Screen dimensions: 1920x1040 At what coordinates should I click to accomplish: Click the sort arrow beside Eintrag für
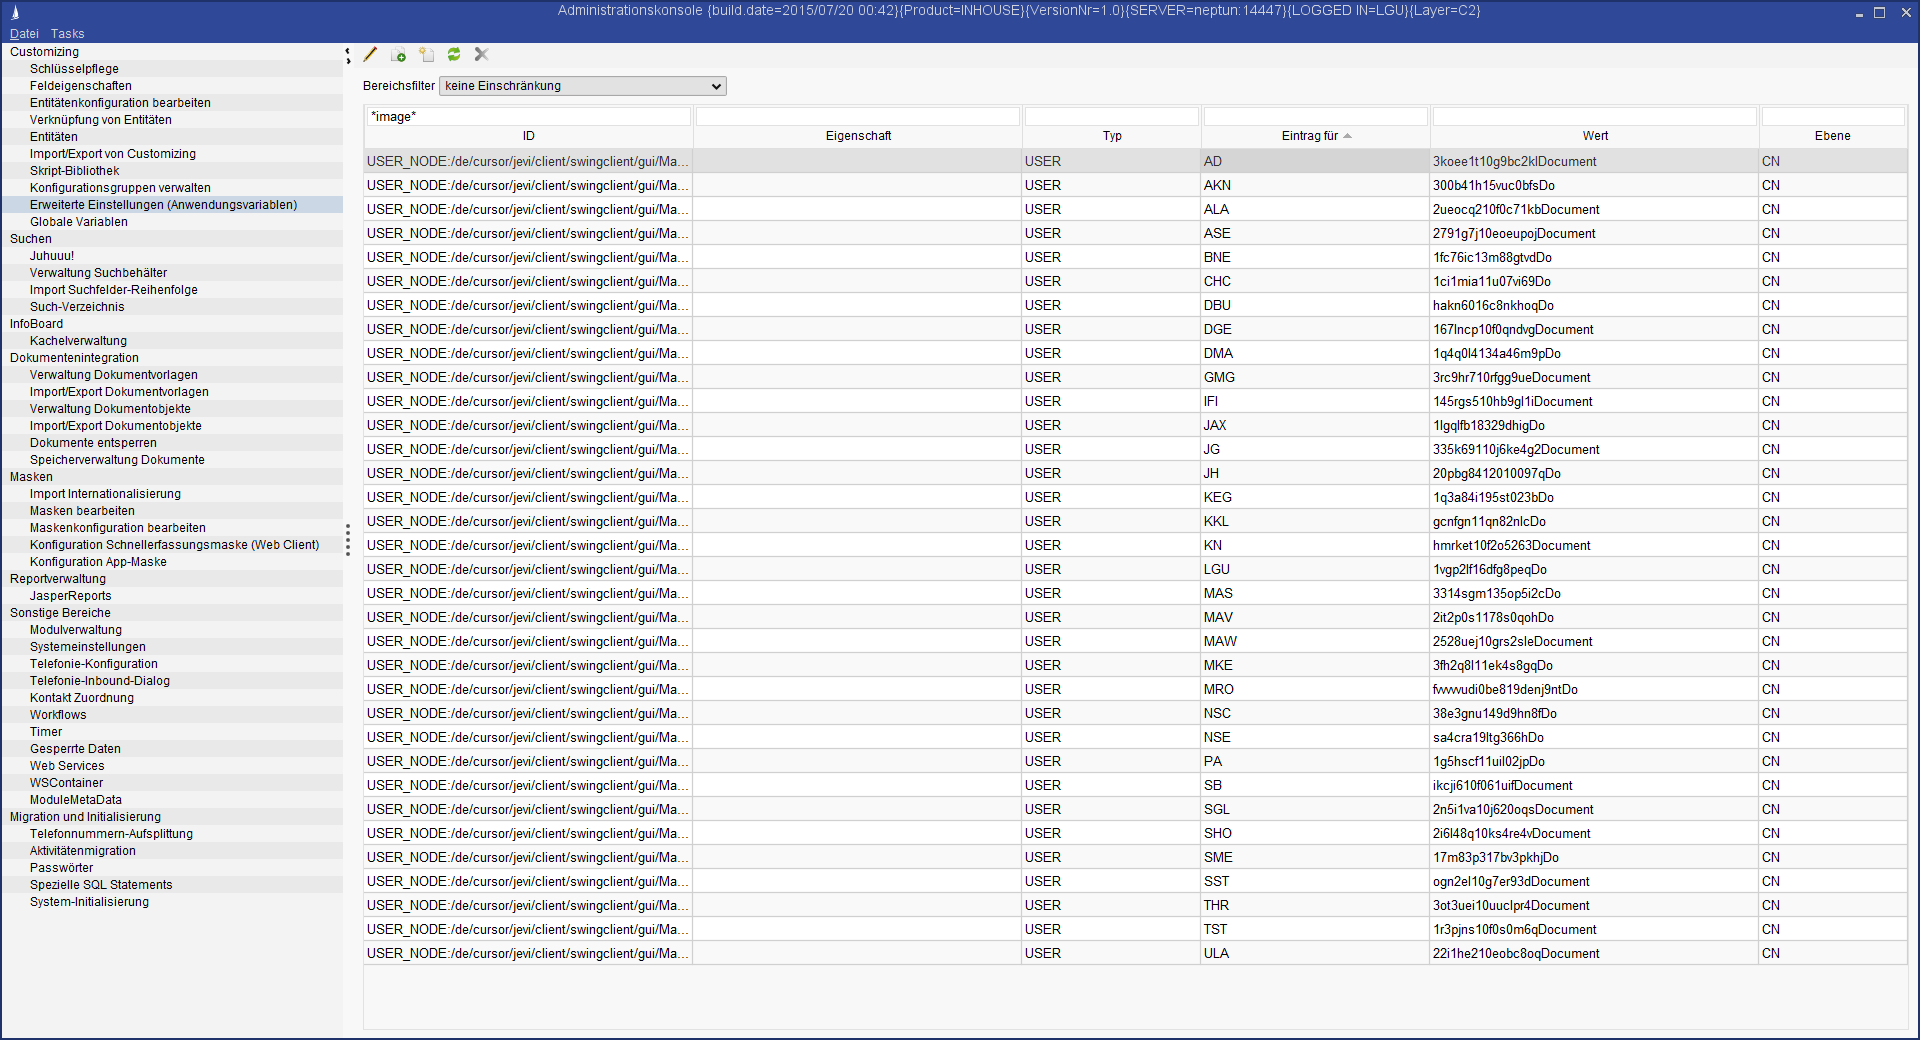pos(1347,136)
